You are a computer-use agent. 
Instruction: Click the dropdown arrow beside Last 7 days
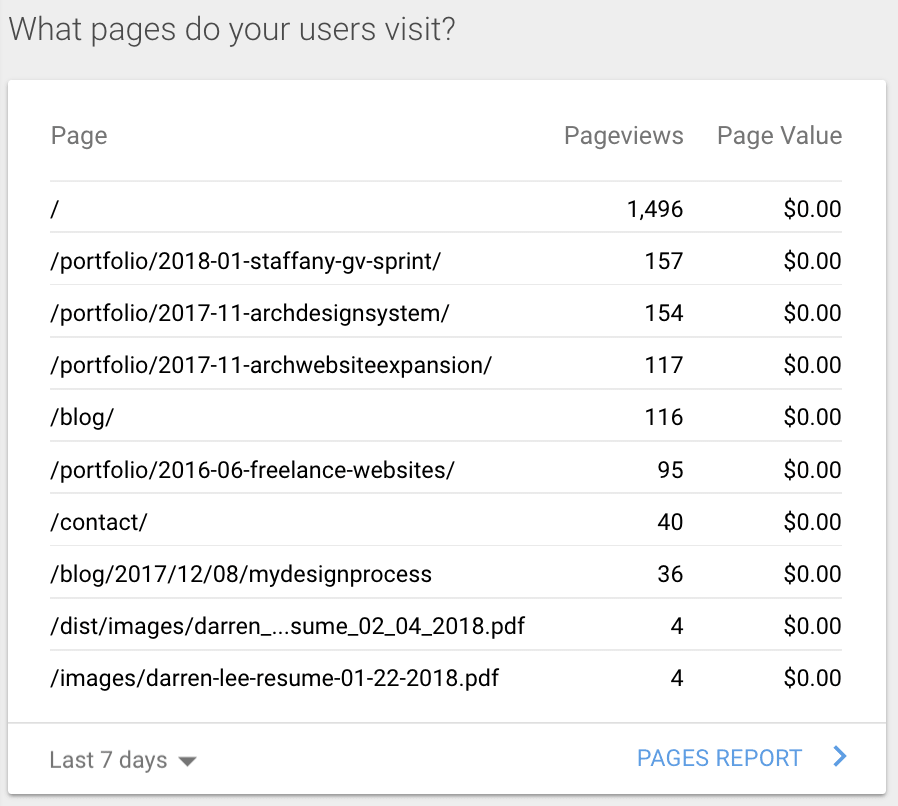[187, 761]
